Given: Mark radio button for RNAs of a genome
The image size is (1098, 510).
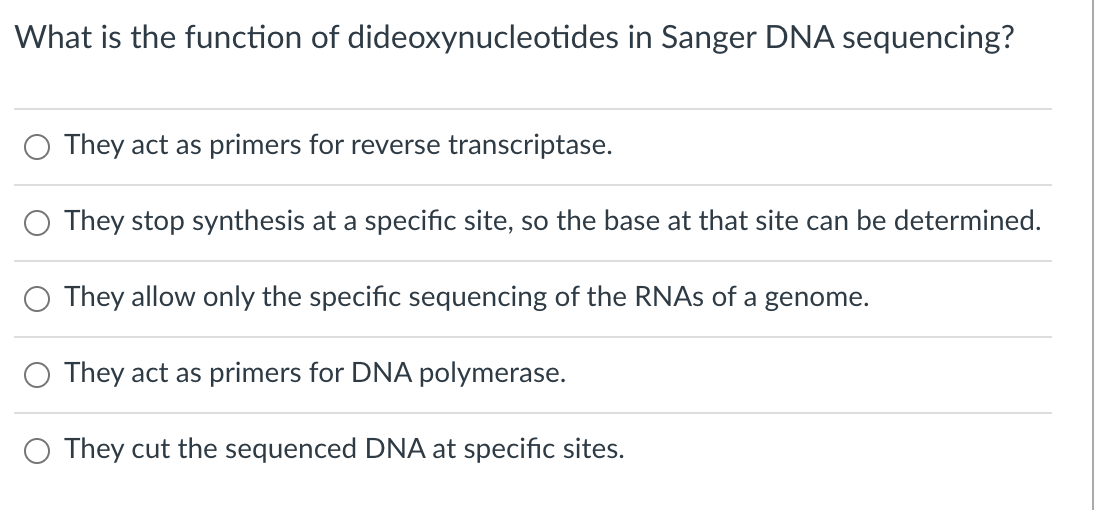Looking at the screenshot, I should click(x=36, y=299).
